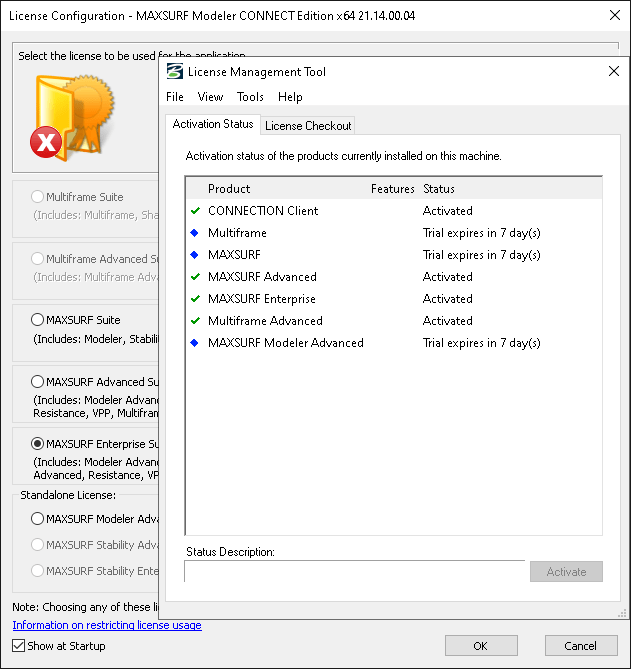Choose standalone MAXSURF Modeler Advanced radio button
The image size is (631, 669).
[38, 519]
